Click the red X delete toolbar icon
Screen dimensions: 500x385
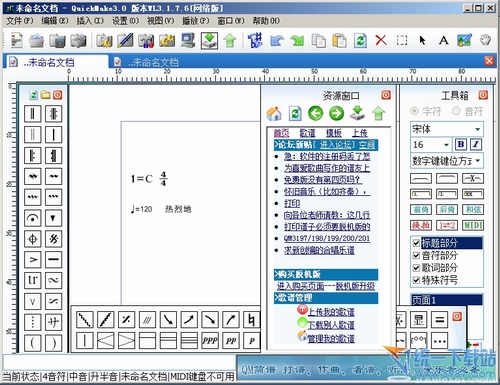(x=381, y=40)
